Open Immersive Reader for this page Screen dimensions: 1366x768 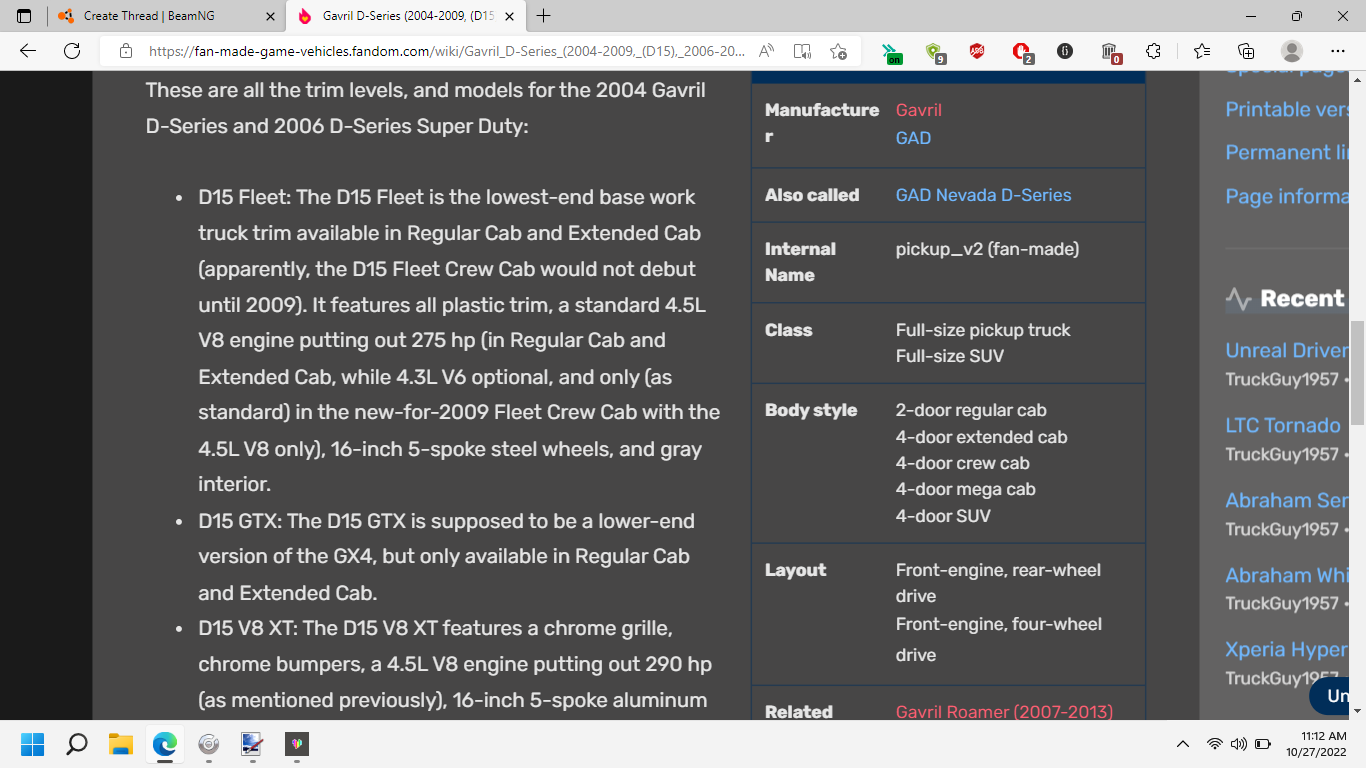point(802,51)
